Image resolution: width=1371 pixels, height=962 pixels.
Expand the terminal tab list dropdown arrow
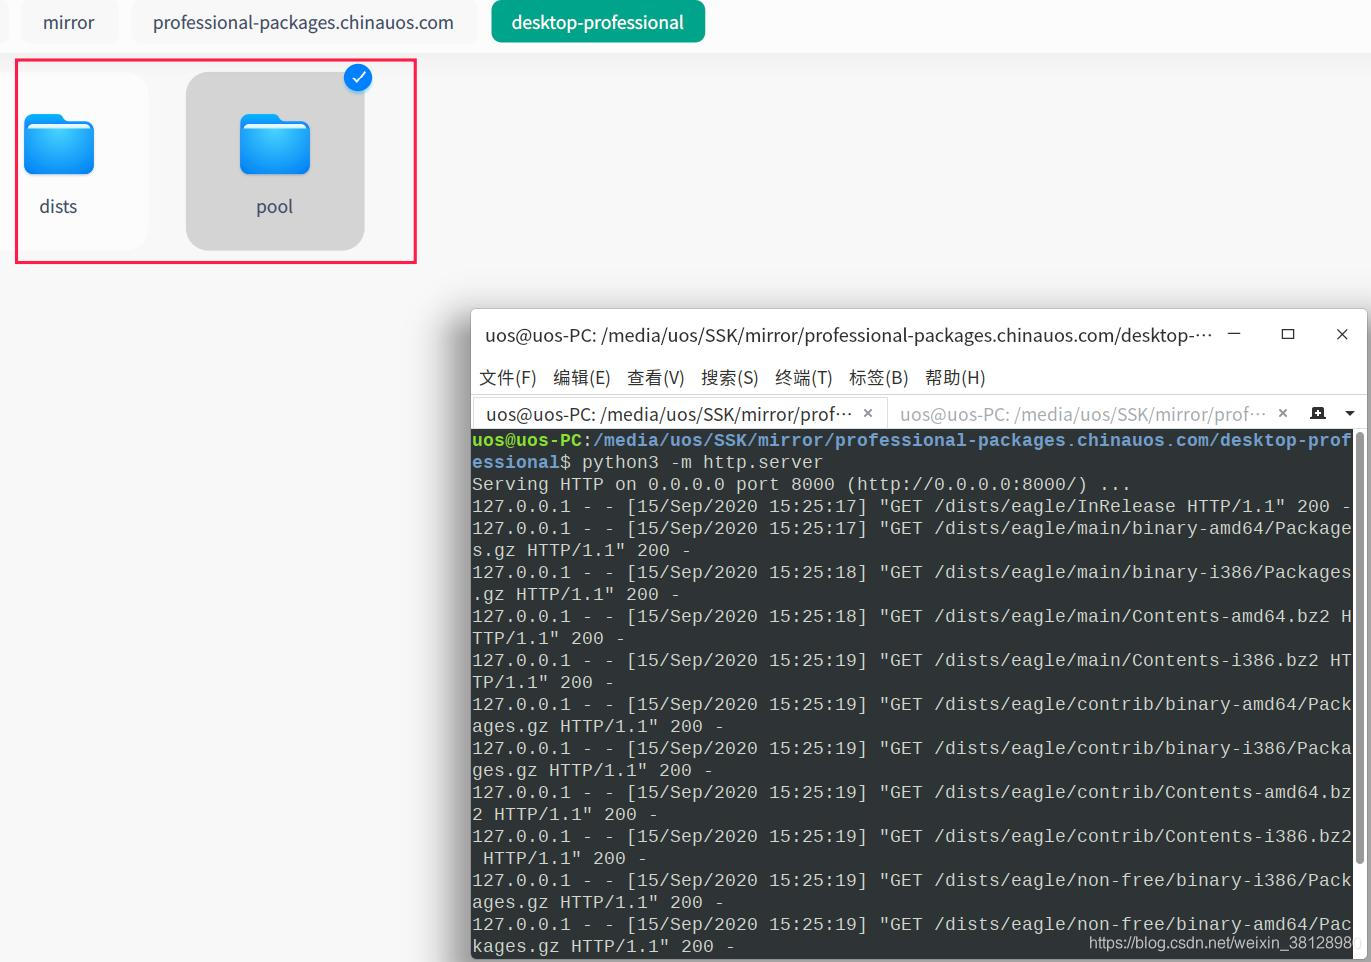(1349, 413)
